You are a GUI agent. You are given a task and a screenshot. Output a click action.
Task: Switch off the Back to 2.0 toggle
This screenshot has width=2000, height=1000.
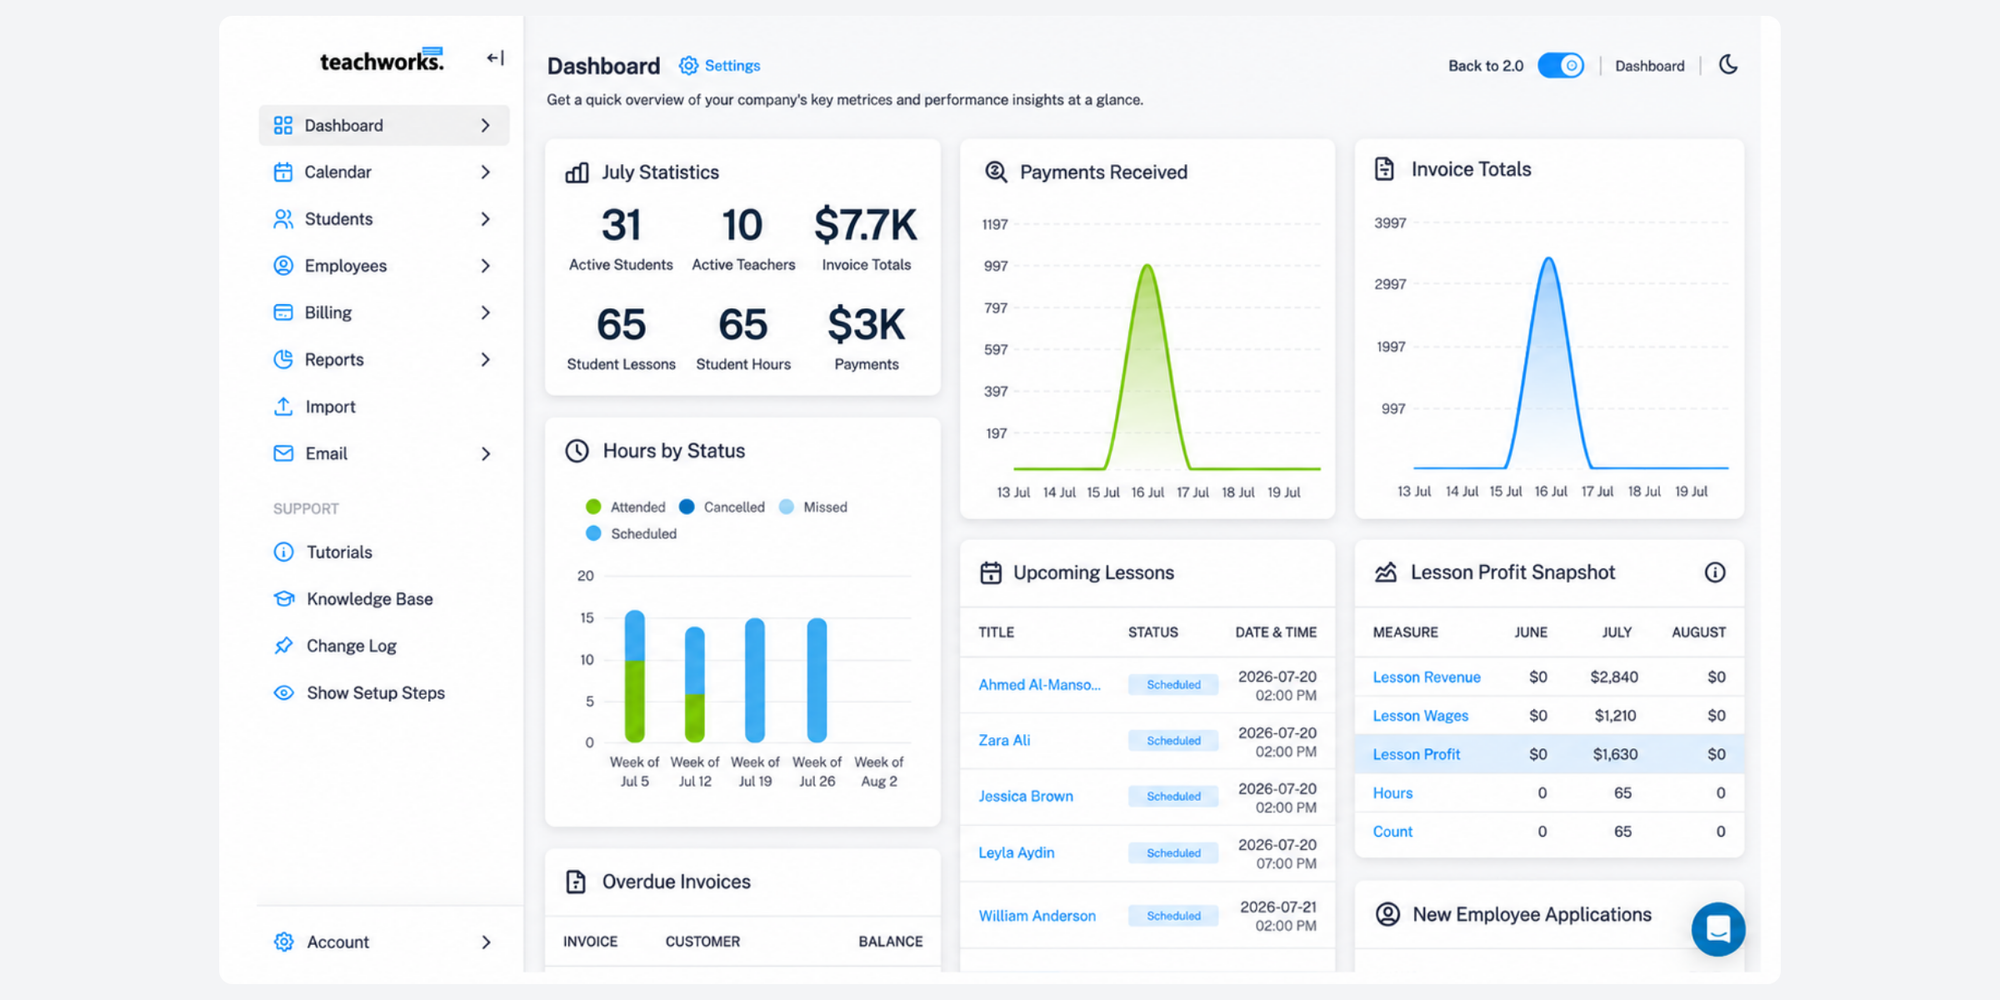(x=1560, y=66)
